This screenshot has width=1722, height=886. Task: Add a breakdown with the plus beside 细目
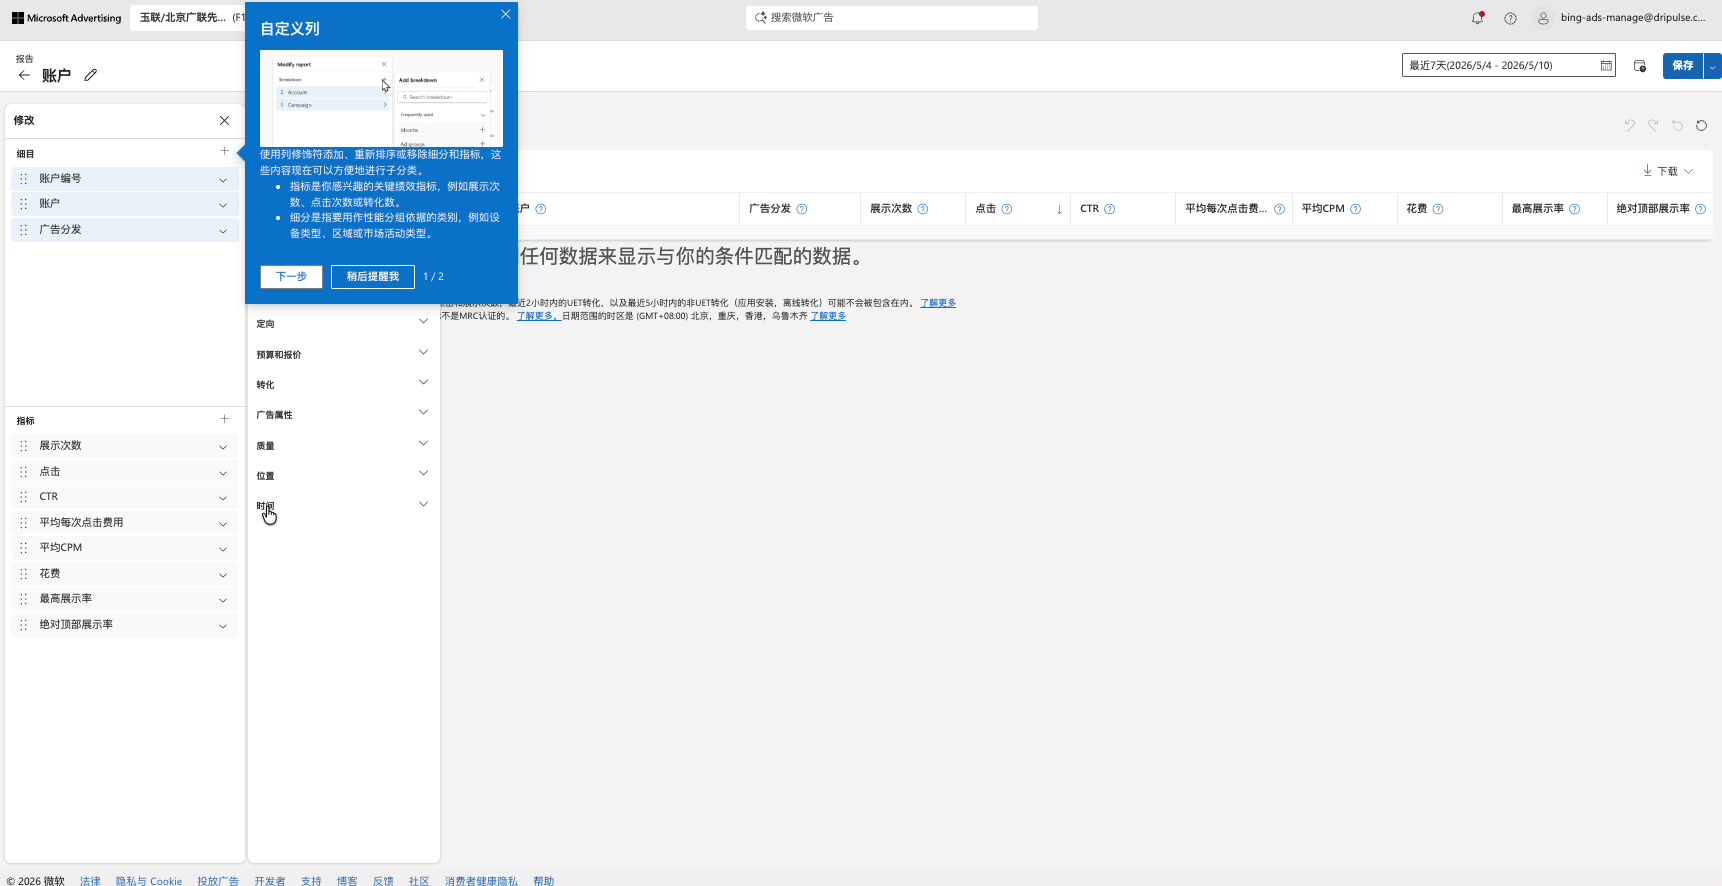[x=224, y=151]
